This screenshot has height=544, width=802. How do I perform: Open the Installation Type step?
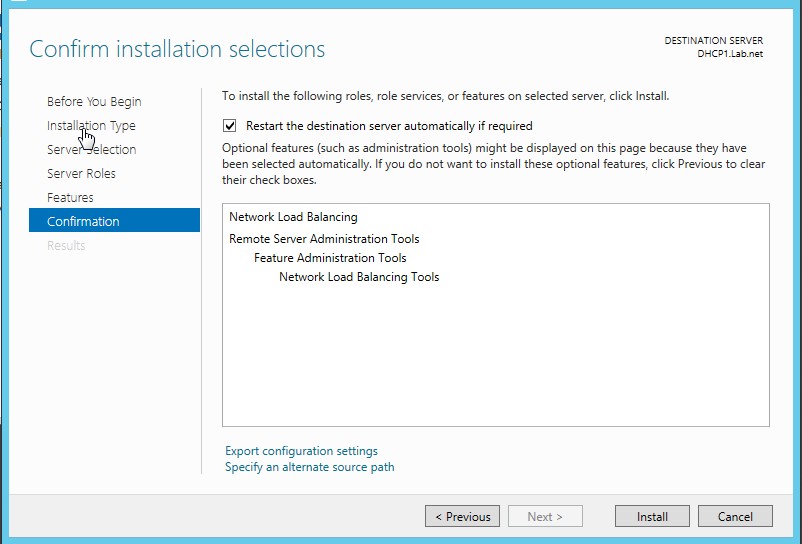coord(91,126)
